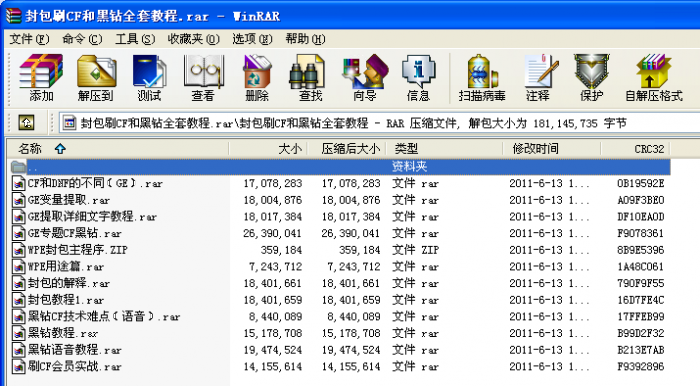
Task: Sort by the 修改时间 column header
Action: pos(551,149)
